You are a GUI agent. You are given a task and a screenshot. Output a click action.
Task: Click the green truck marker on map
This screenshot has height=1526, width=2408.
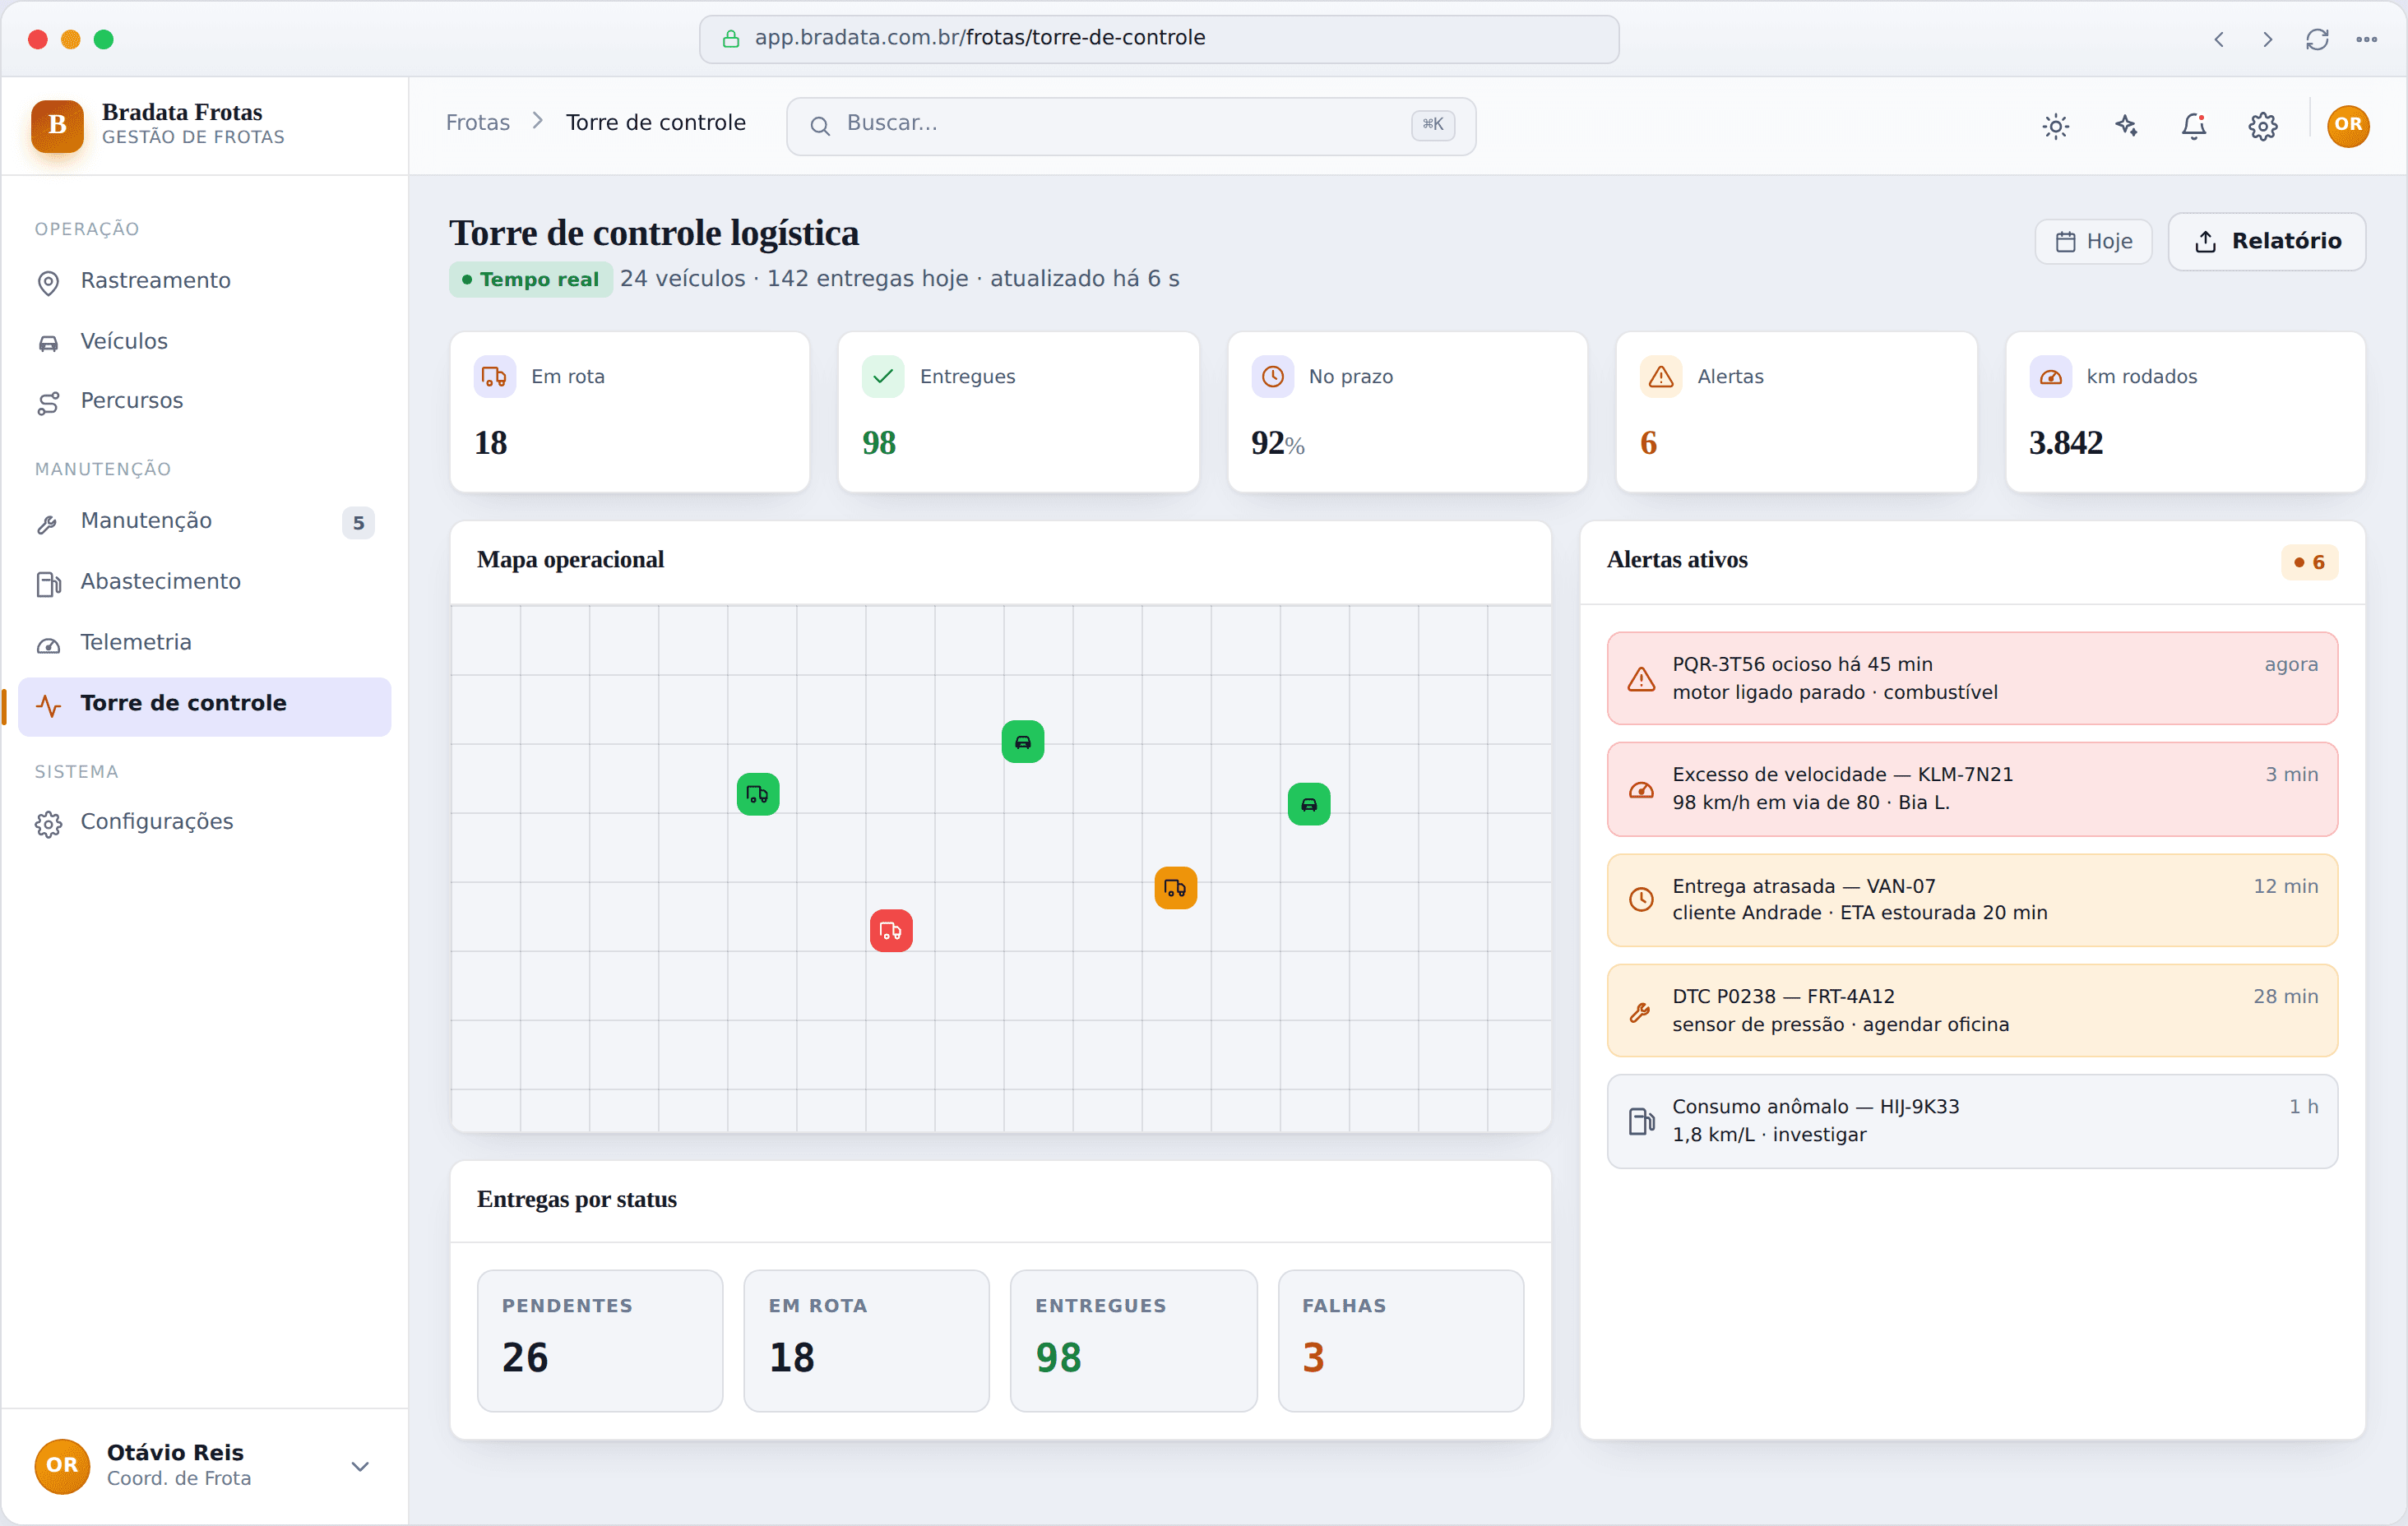pos(758,794)
